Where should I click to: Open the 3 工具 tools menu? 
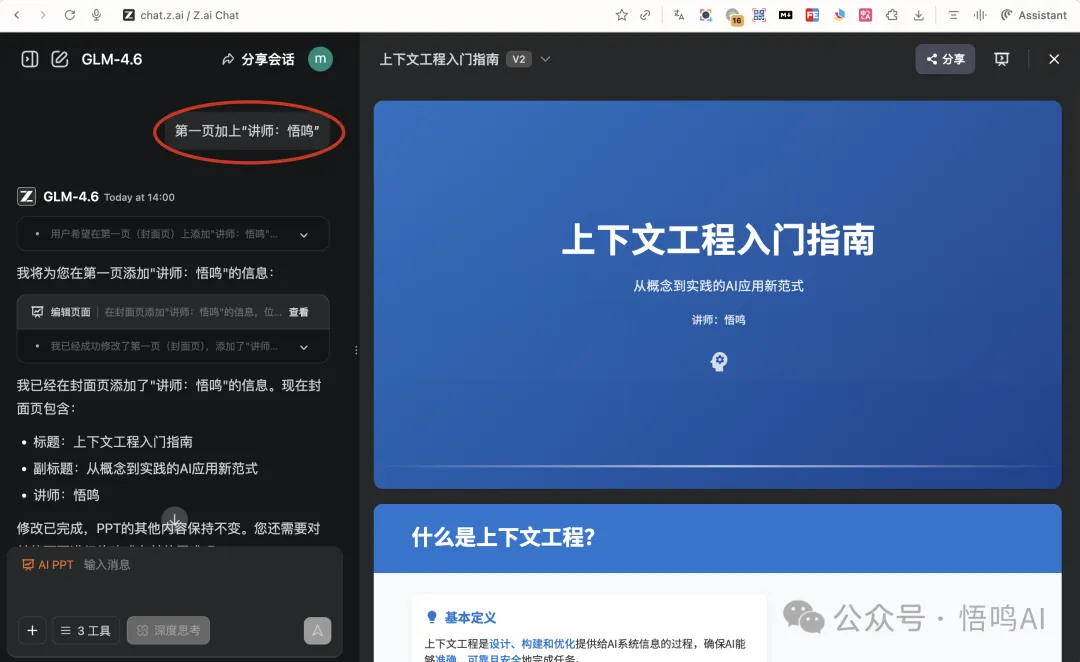click(x=86, y=630)
